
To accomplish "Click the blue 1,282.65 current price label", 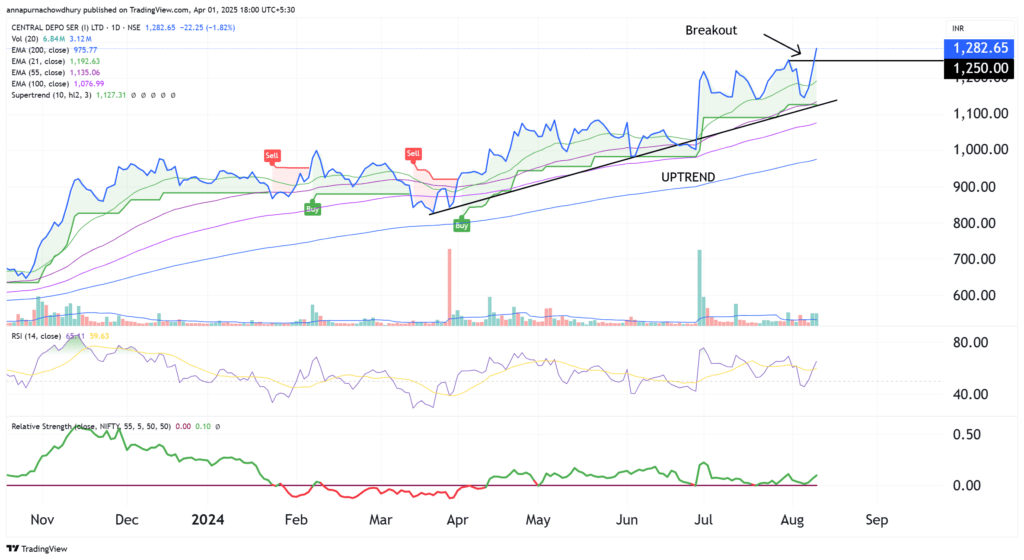I will tap(983, 48).
